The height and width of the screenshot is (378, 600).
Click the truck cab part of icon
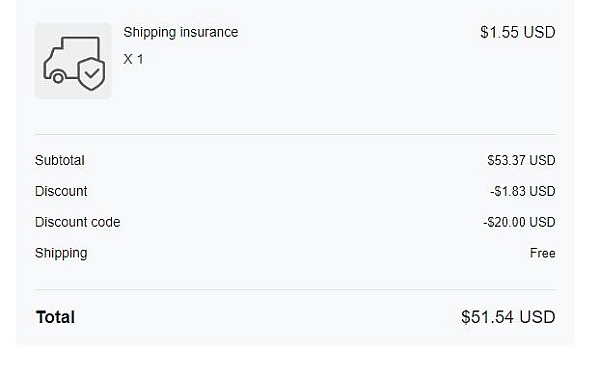(x=52, y=60)
